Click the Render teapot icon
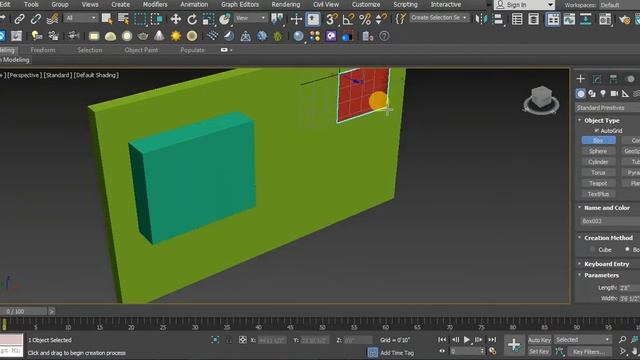Viewport: 640px width, 360px height. (624, 19)
